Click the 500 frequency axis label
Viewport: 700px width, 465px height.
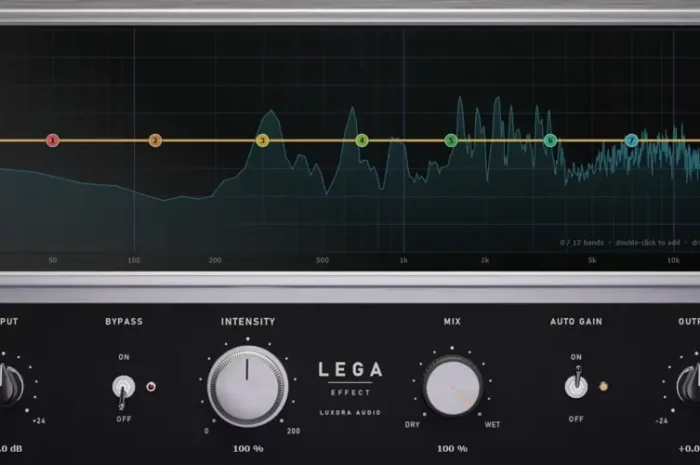pos(322,260)
